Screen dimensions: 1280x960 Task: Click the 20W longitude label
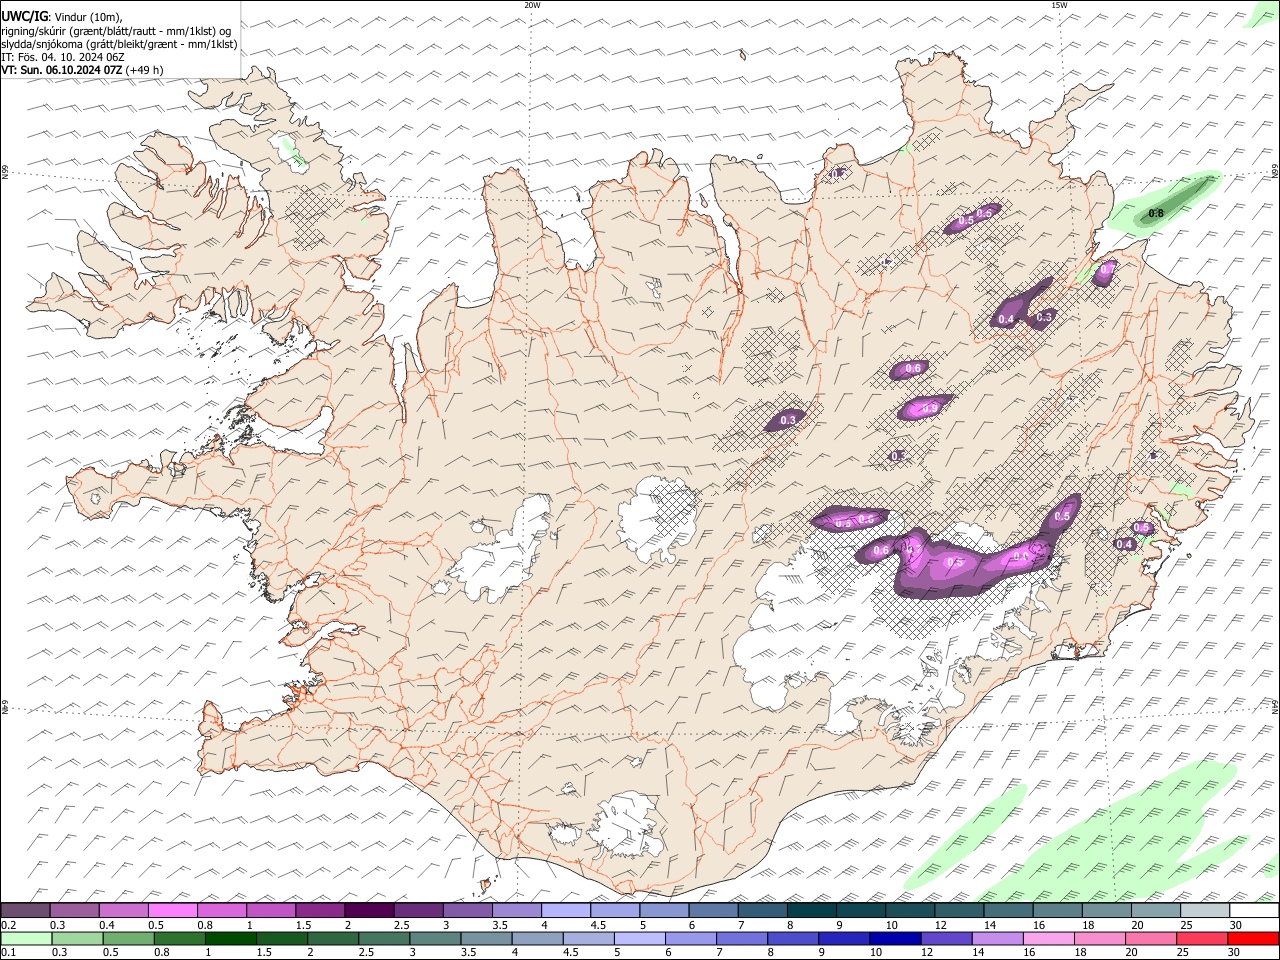pos(533,5)
